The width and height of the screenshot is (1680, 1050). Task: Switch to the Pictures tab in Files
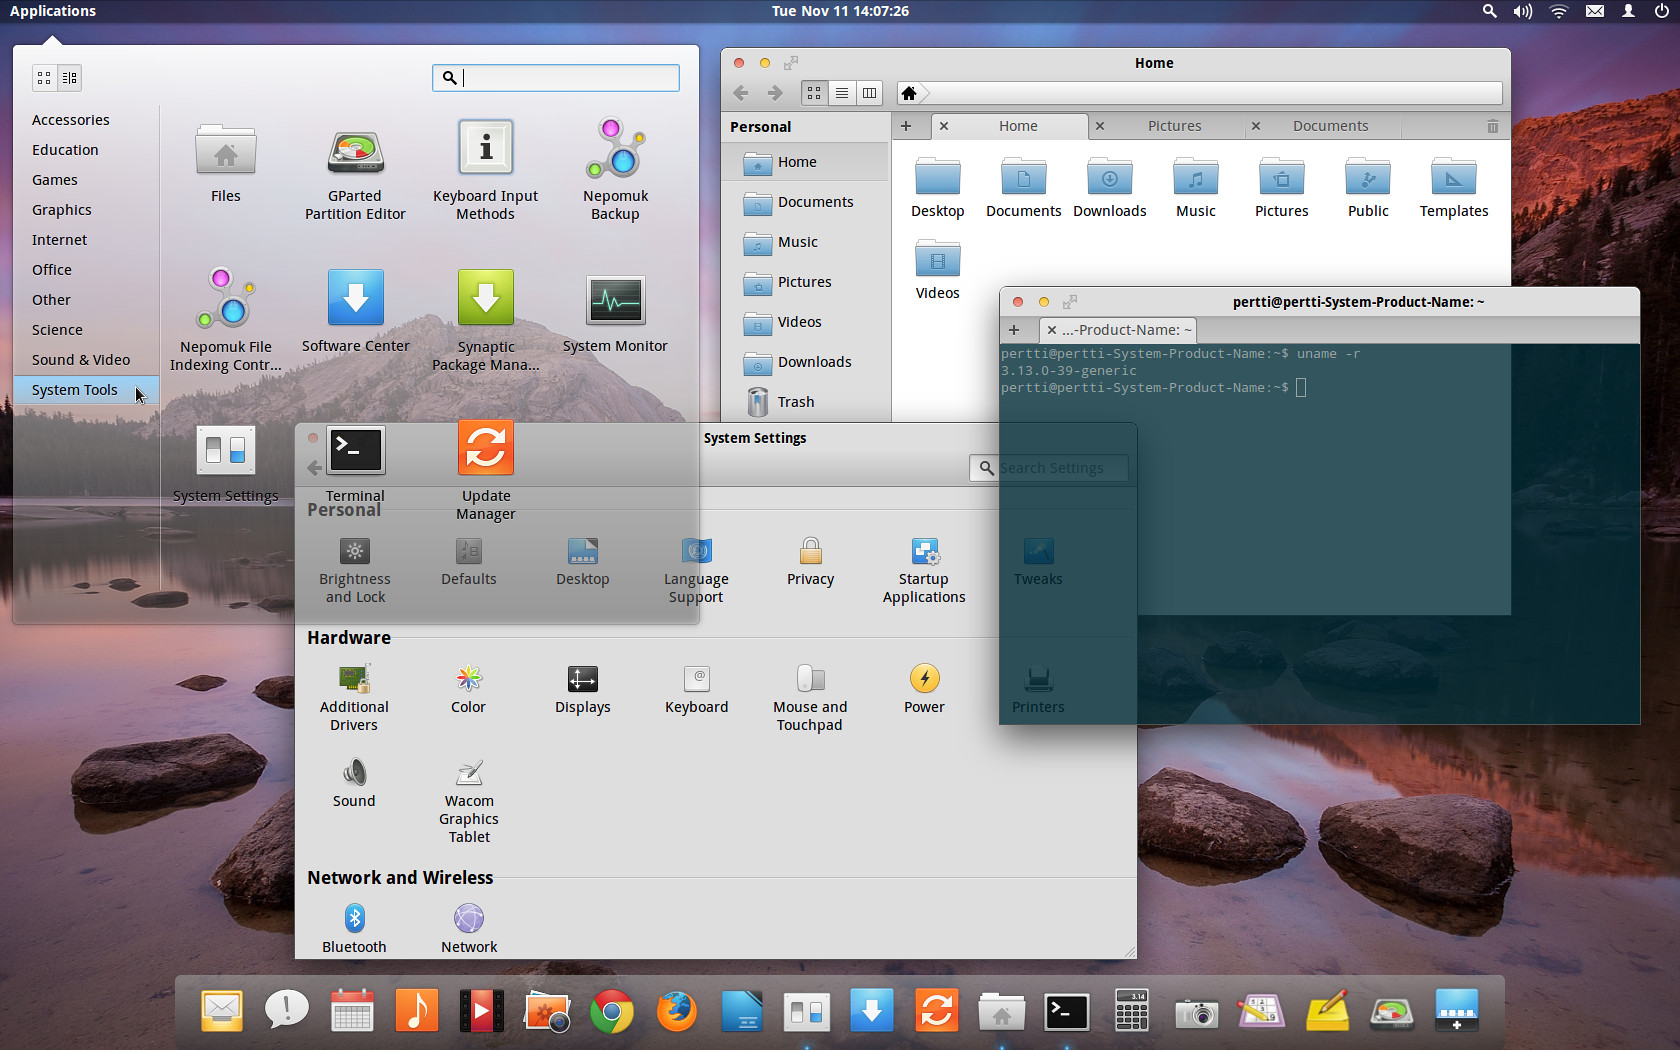(1174, 126)
